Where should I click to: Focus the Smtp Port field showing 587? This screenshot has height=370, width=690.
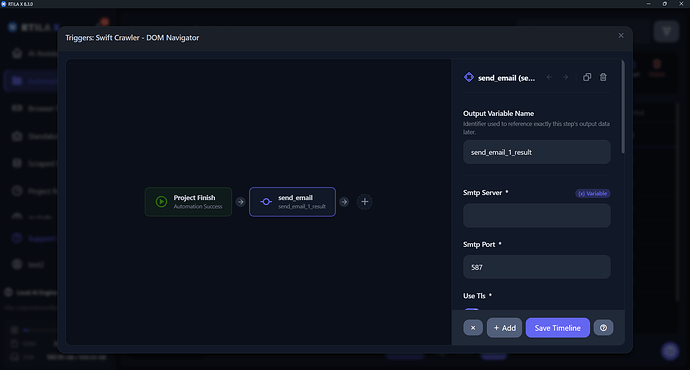click(x=537, y=267)
